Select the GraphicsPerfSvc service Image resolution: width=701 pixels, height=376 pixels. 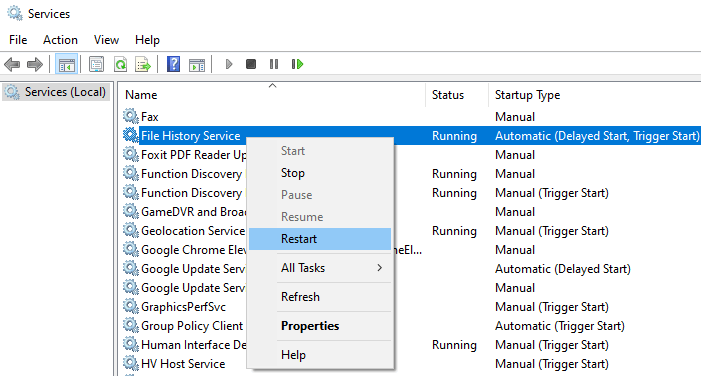(183, 307)
